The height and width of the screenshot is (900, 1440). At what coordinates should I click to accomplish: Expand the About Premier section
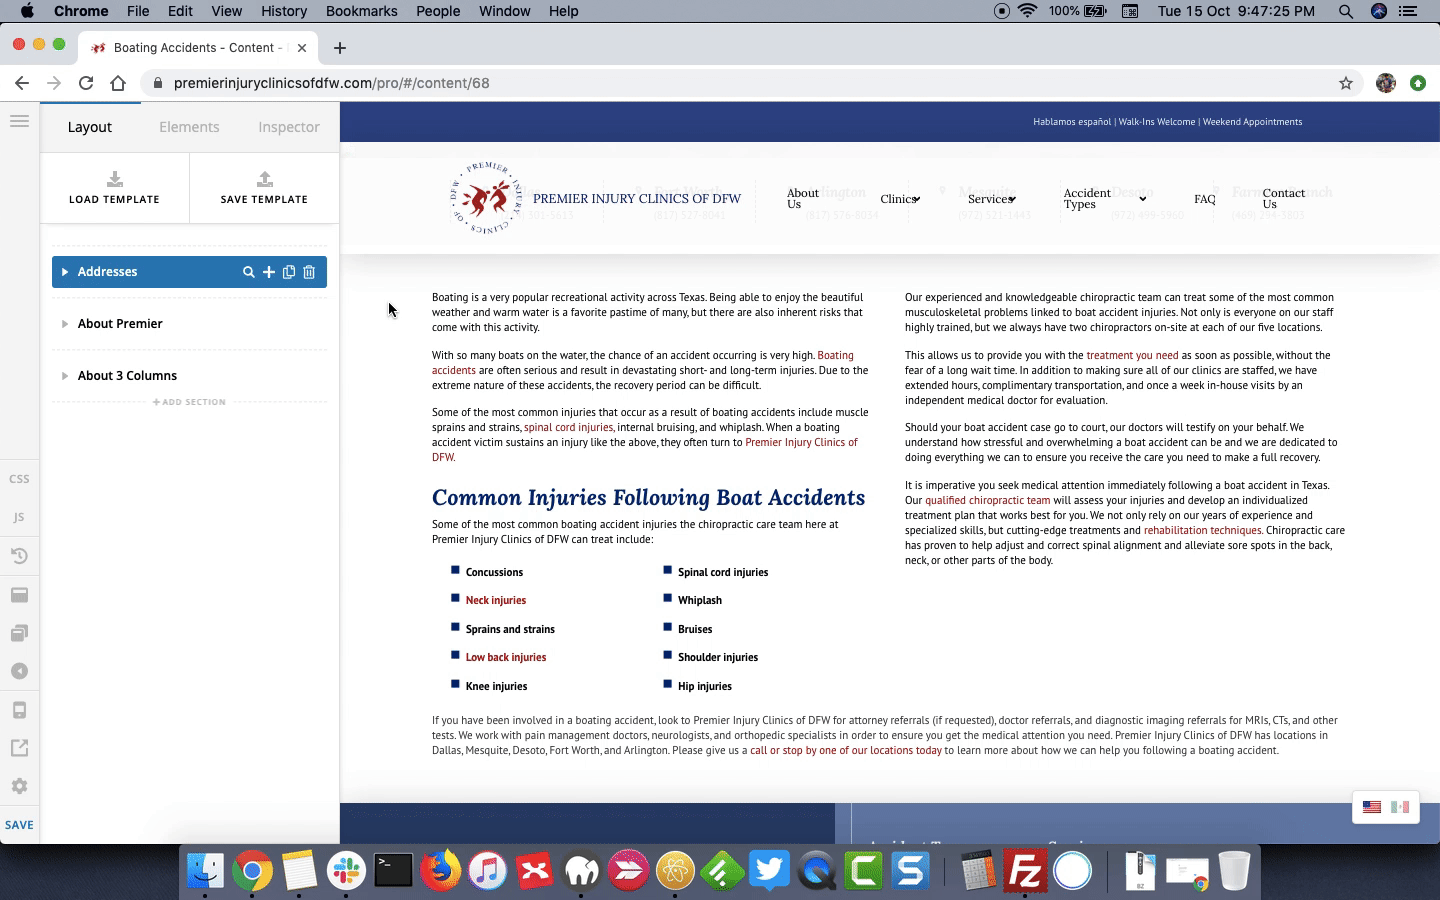tap(65, 324)
